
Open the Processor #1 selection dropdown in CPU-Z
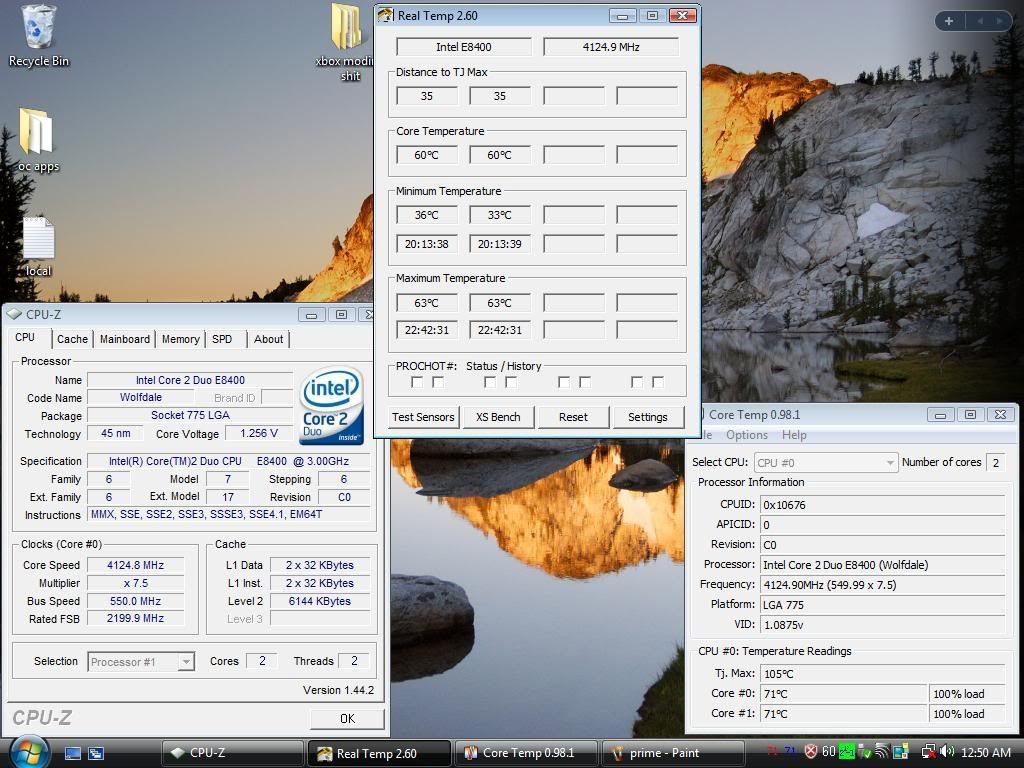pyautogui.click(x=141, y=662)
